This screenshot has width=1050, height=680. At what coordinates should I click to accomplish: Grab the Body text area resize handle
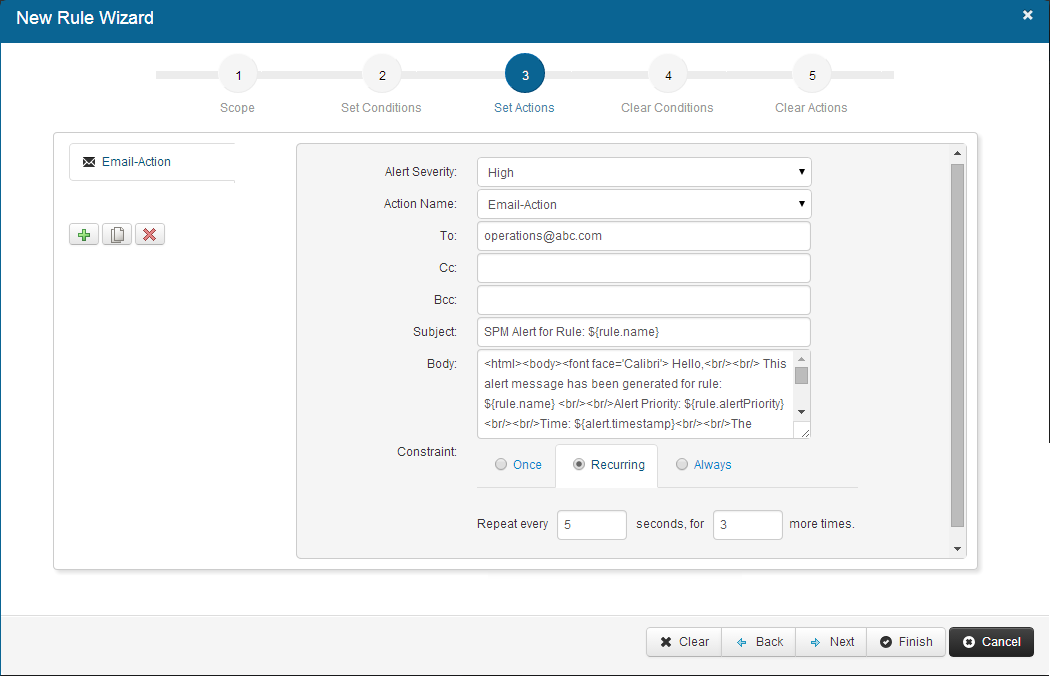[x=804, y=433]
